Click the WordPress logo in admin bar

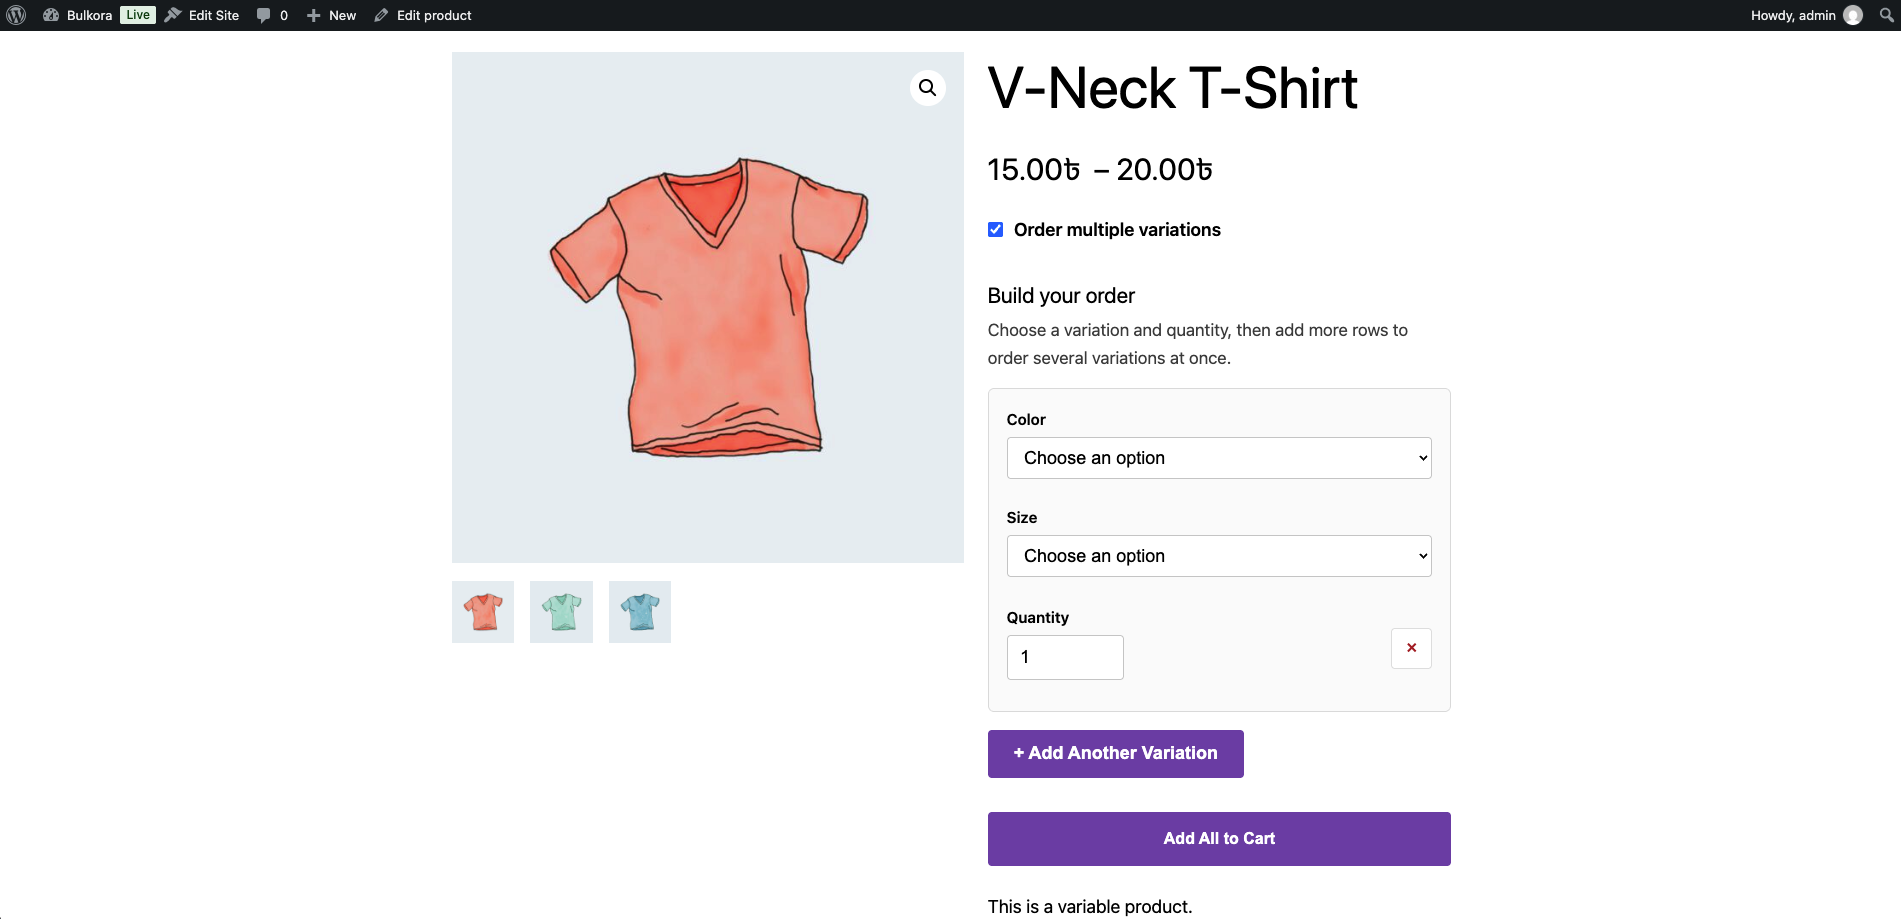point(16,15)
